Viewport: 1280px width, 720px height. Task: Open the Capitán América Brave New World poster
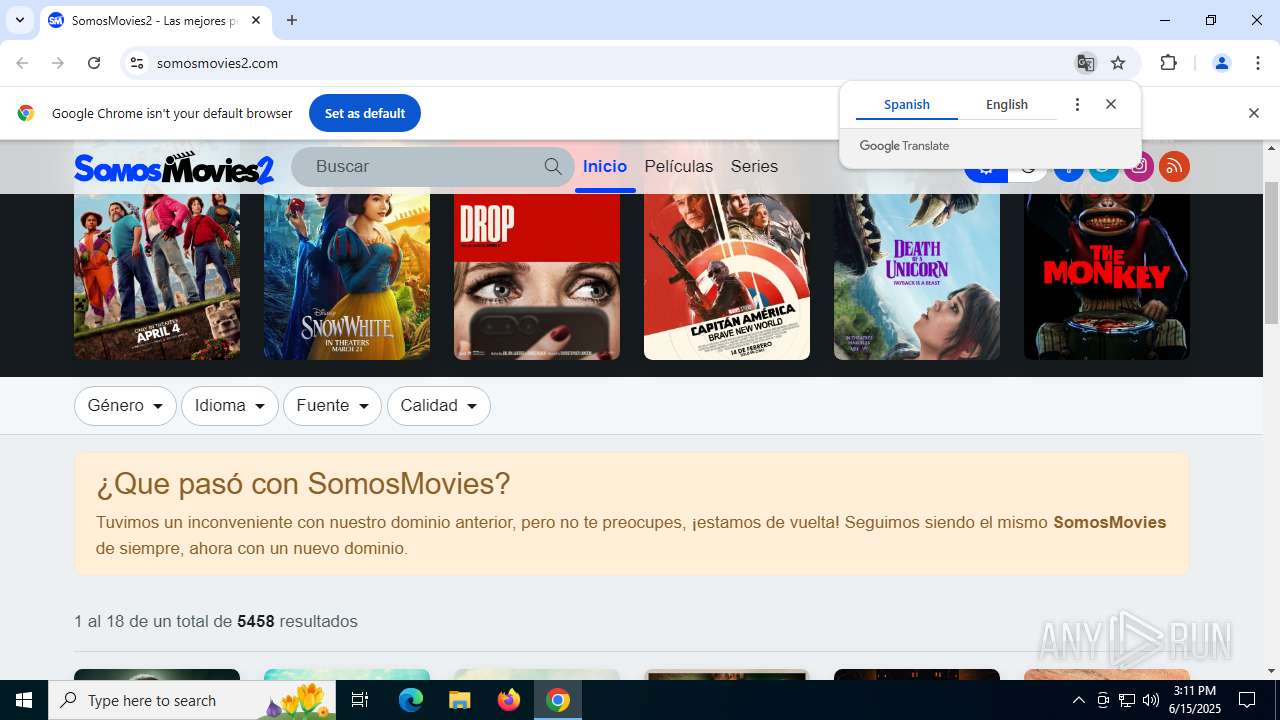(727, 276)
